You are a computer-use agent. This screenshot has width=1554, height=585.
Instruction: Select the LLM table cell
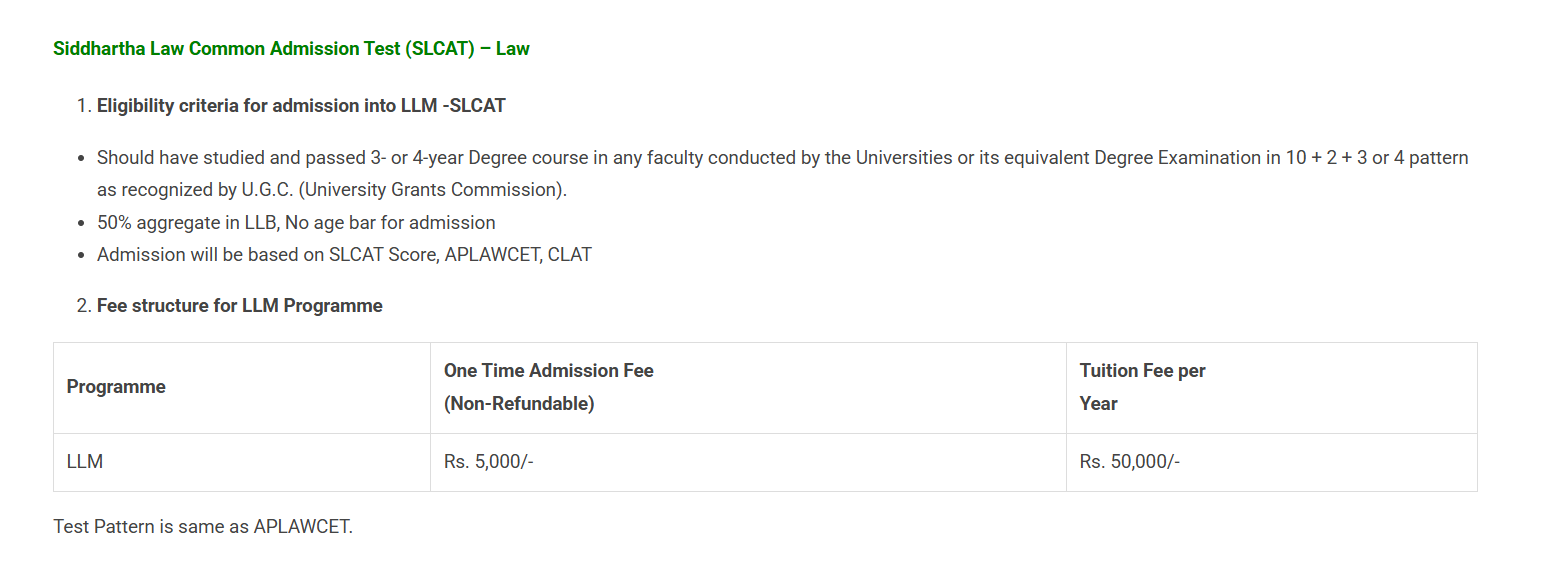(x=242, y=463)
